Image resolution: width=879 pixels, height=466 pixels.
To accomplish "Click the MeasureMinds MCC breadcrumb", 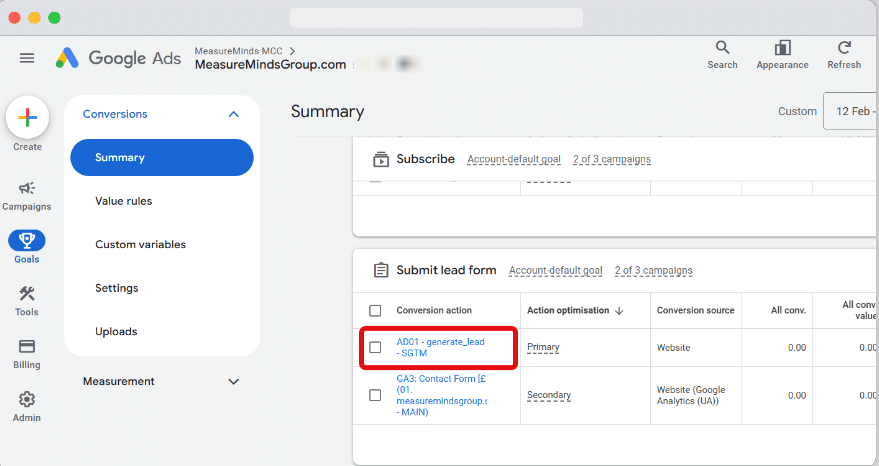I will point(238,51).
